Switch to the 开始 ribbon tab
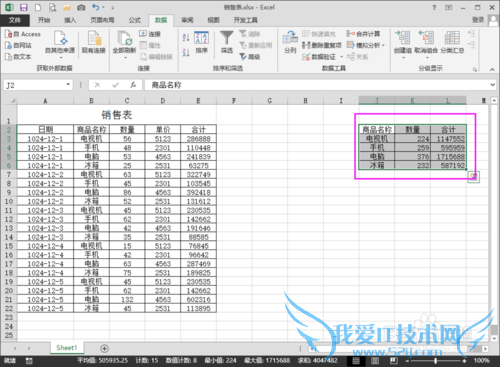This screenshot has height=367, width=500. 44,20
